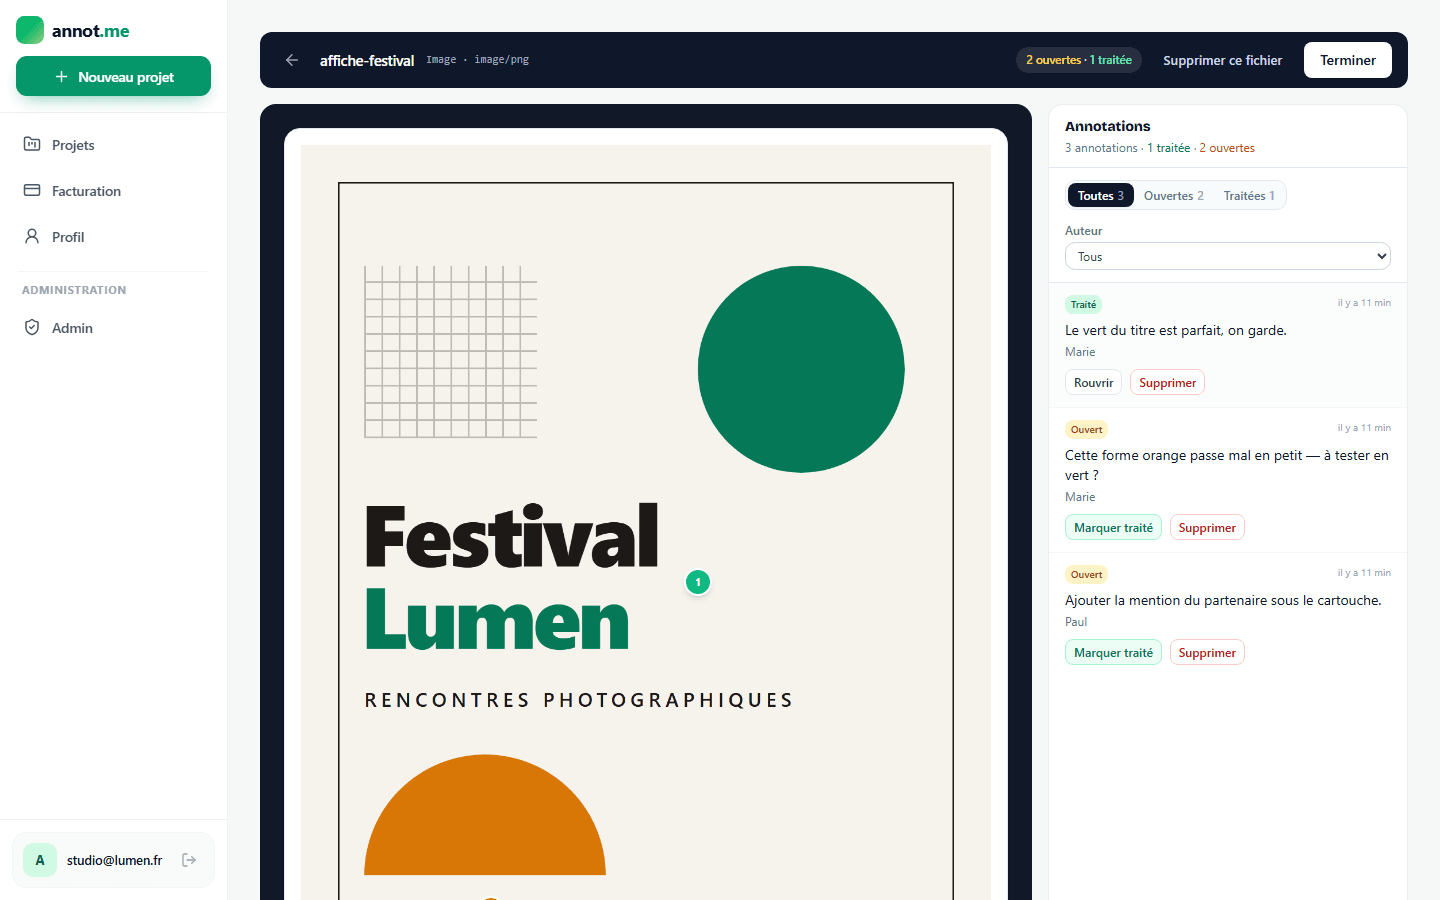Click the Ouvert badge on Paul's annotation
This screenshot has height=900, width=1440.
[1086, 575]
